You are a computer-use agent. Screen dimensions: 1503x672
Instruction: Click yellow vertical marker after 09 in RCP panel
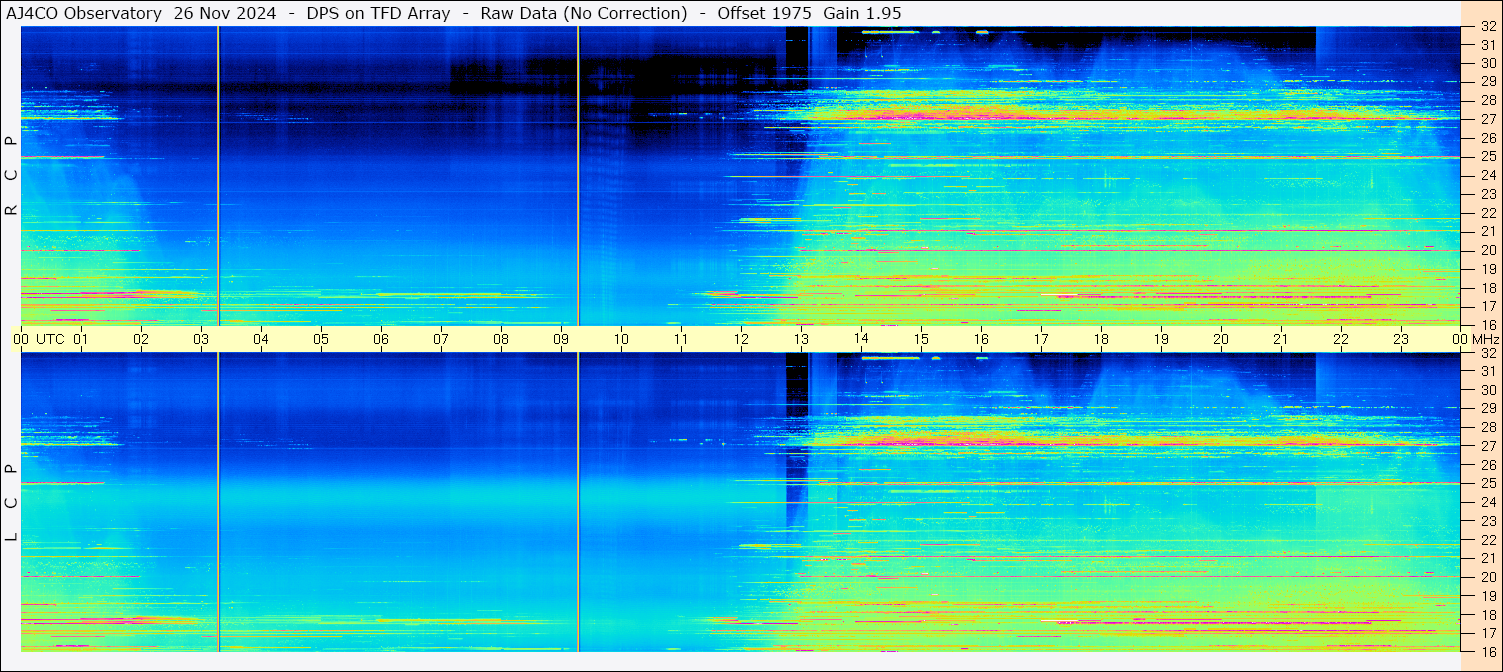(578, 176)
